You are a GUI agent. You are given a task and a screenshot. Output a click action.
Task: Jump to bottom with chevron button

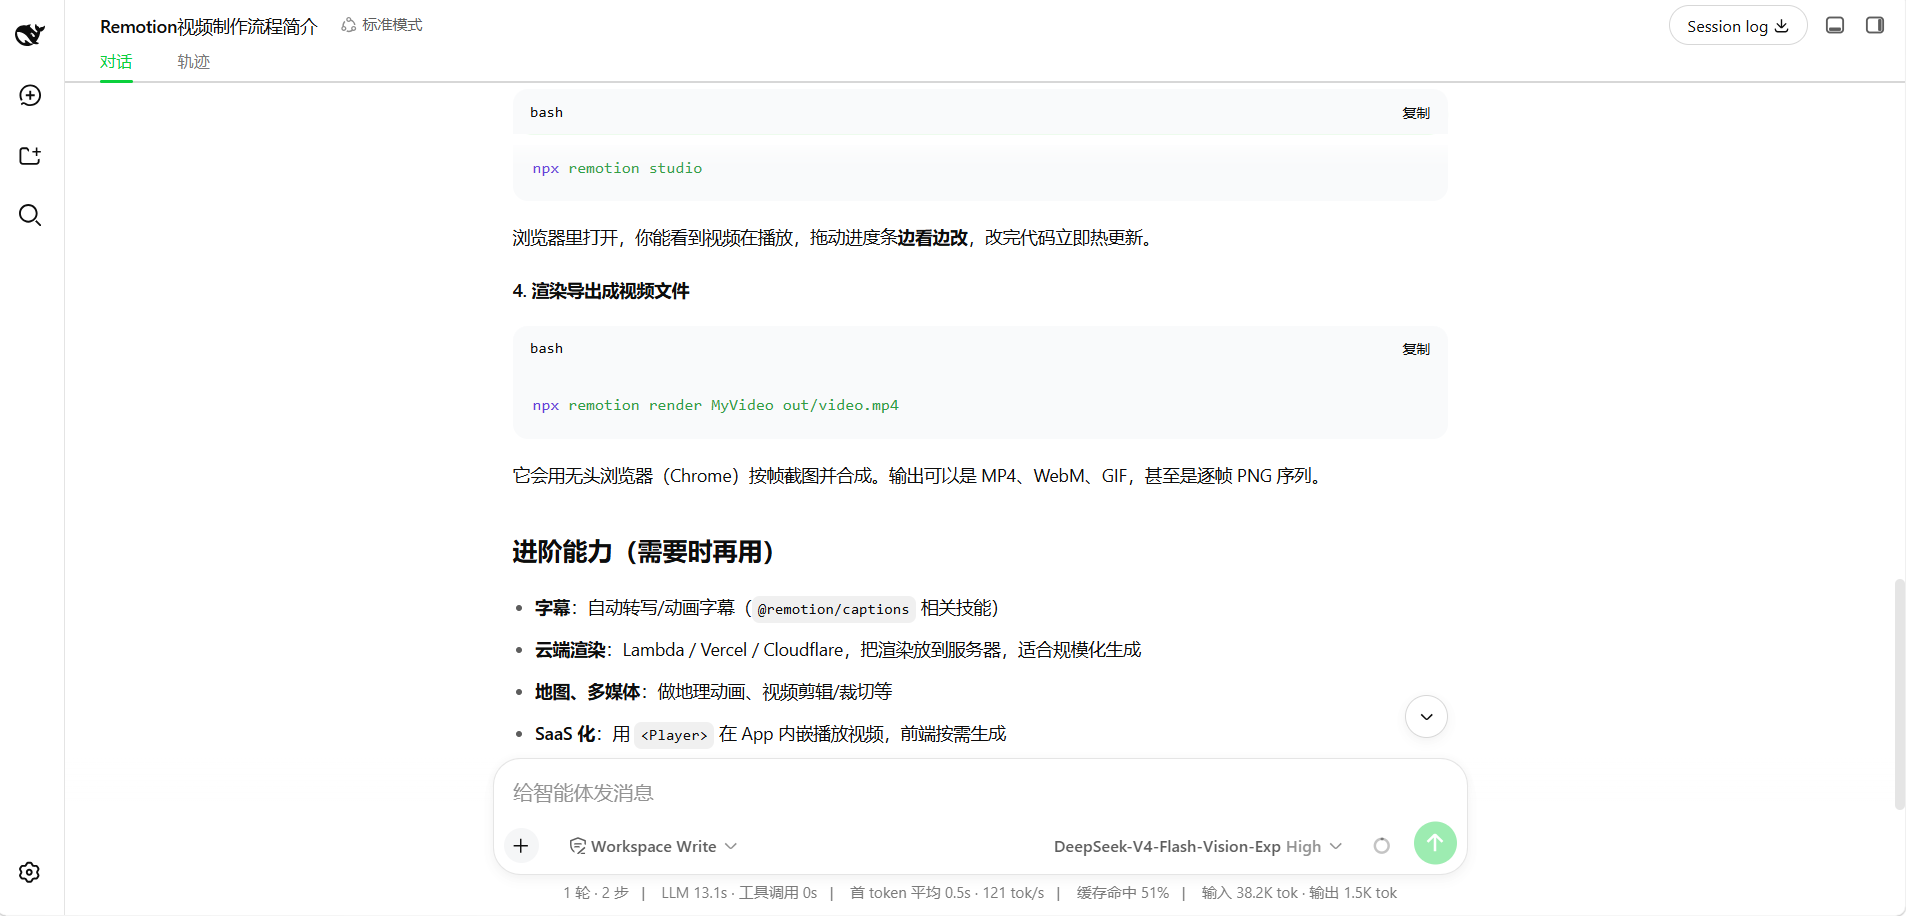coord(1426,716)
